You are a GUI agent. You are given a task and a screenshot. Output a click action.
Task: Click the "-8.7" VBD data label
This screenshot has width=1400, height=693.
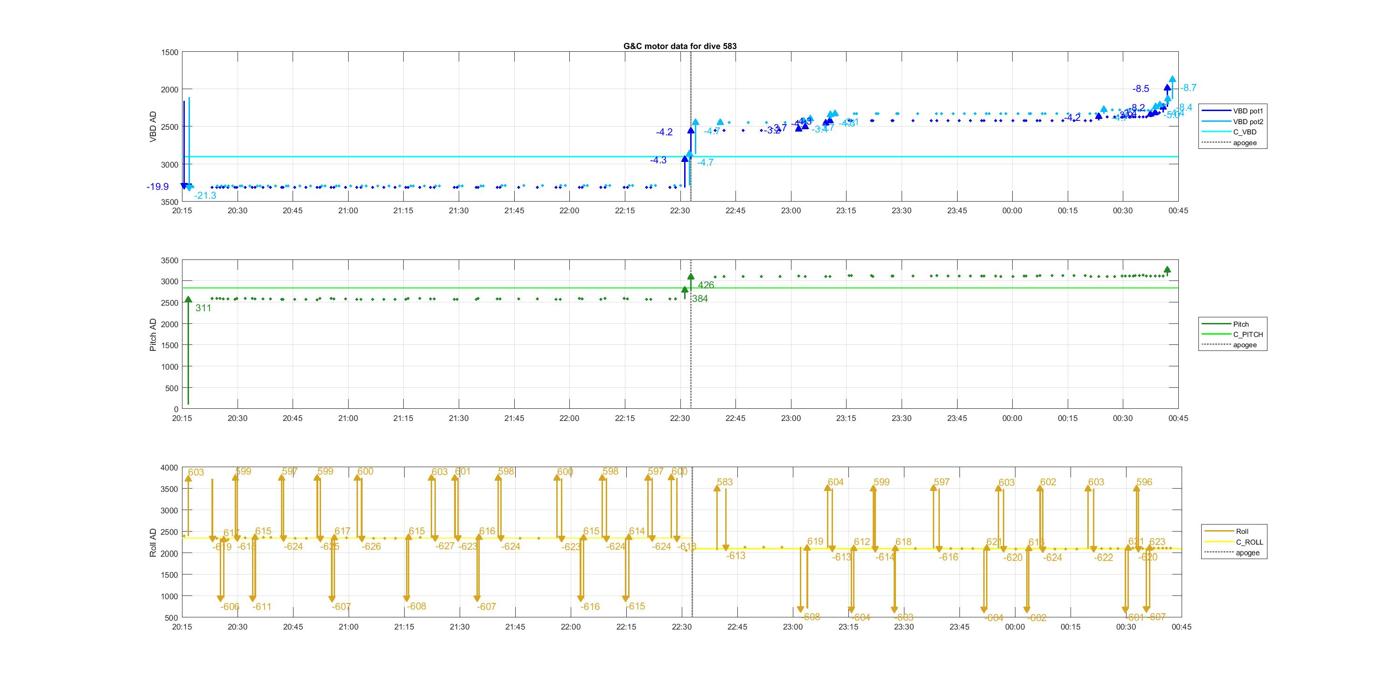click(1188, 88)
